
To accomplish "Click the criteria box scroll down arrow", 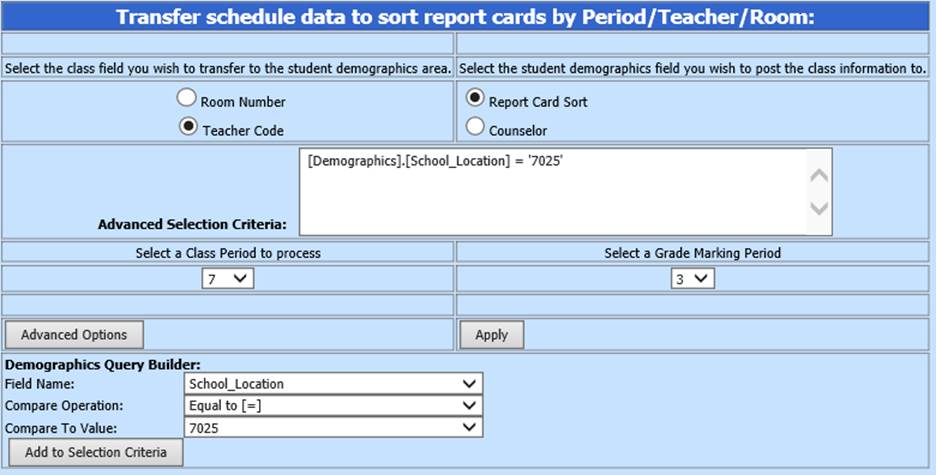I will tap(818, 208).
